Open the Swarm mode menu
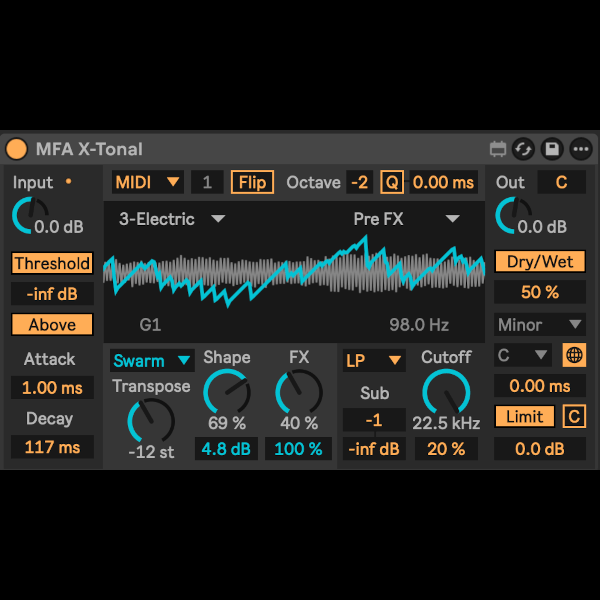Image resolution: width=600 pixels, height=600 pixels. pyautogui.click(x=152, y=360)
